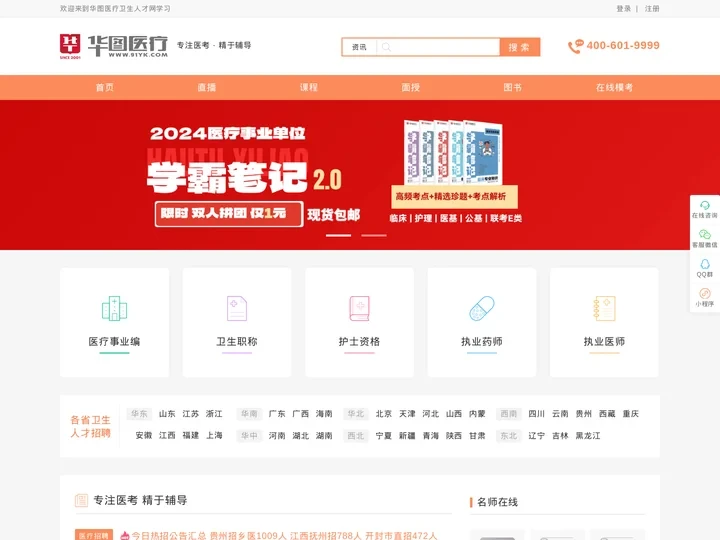
Task: Open 课程 navigation tab
Action: [x=309, y=87]
